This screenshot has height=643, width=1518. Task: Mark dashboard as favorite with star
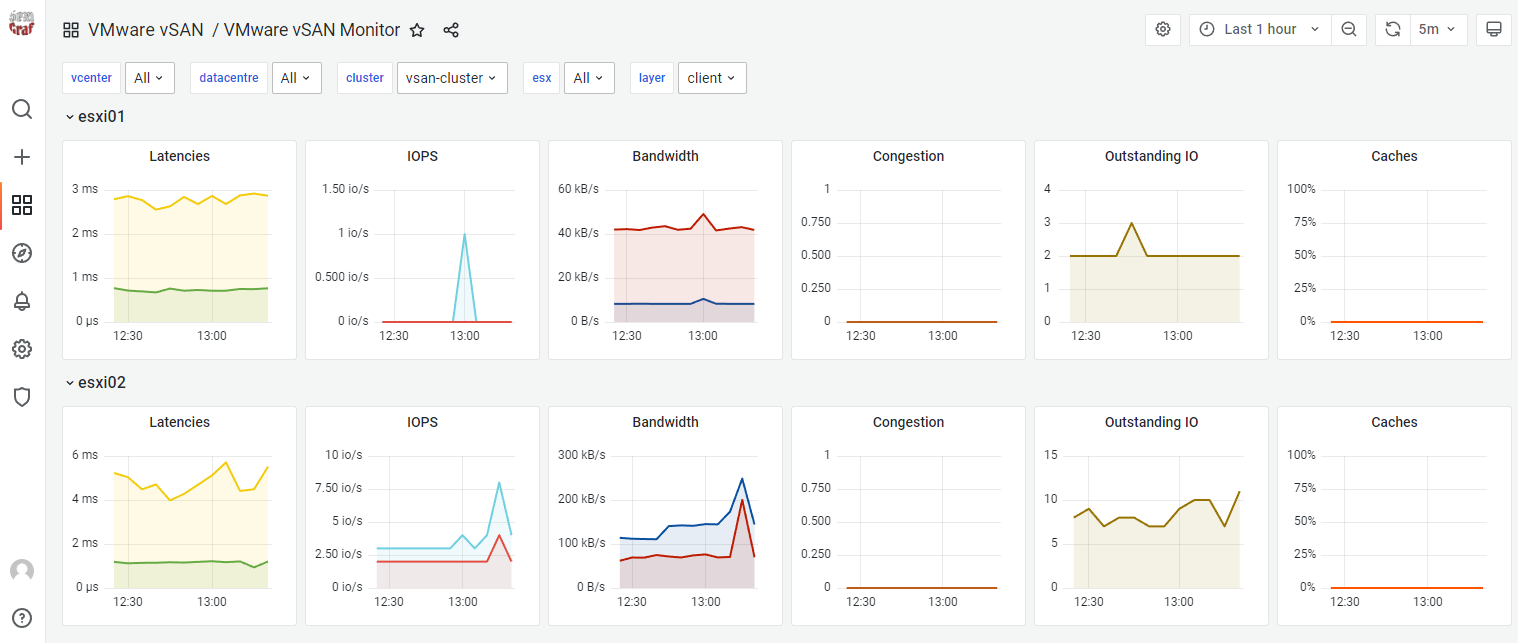(x=418, y=30)
